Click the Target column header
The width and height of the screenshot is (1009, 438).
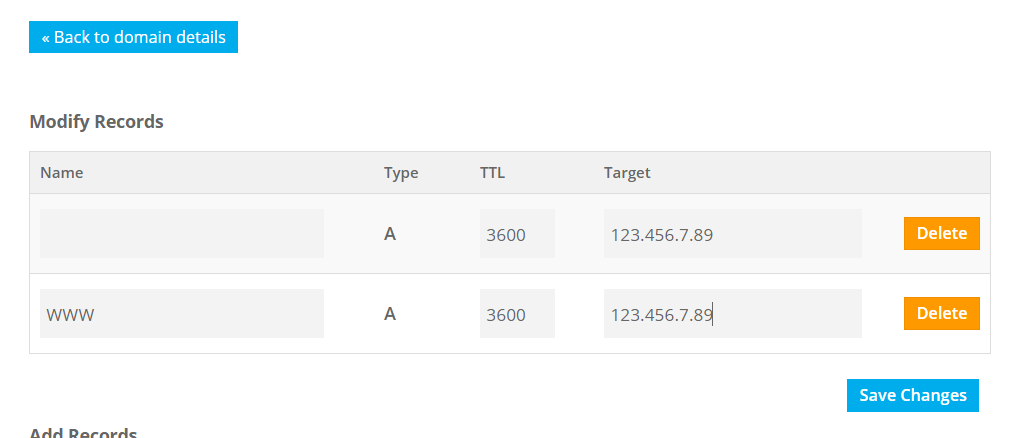(x=627, y=173)
